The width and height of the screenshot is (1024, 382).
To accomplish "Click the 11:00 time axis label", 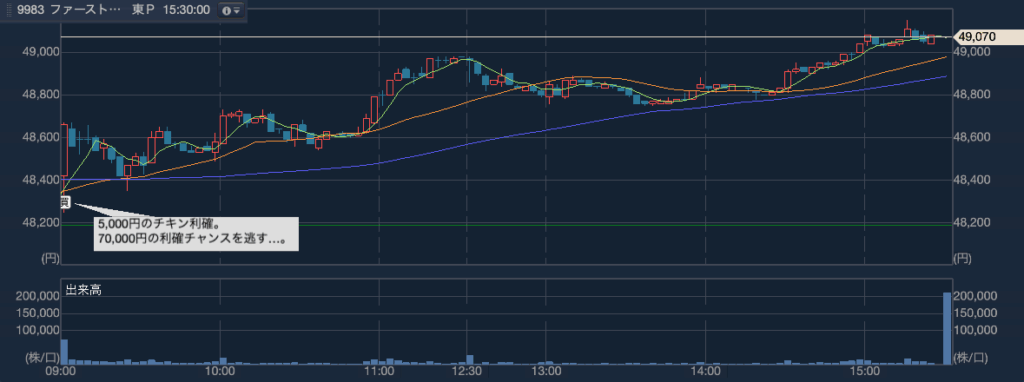I will pyautogui.click(x=378, y=372).
